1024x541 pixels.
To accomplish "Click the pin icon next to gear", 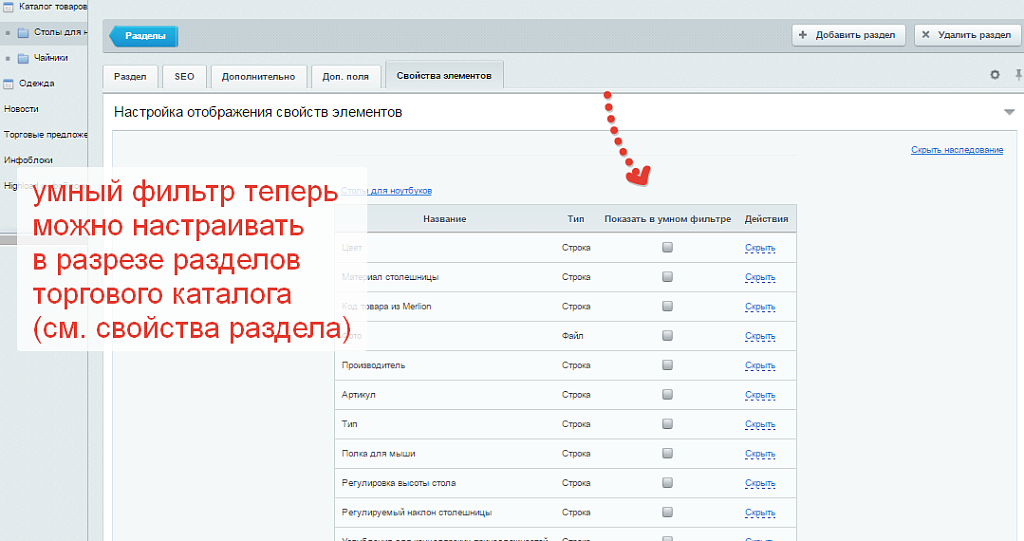I will [x=1018, y=75].
